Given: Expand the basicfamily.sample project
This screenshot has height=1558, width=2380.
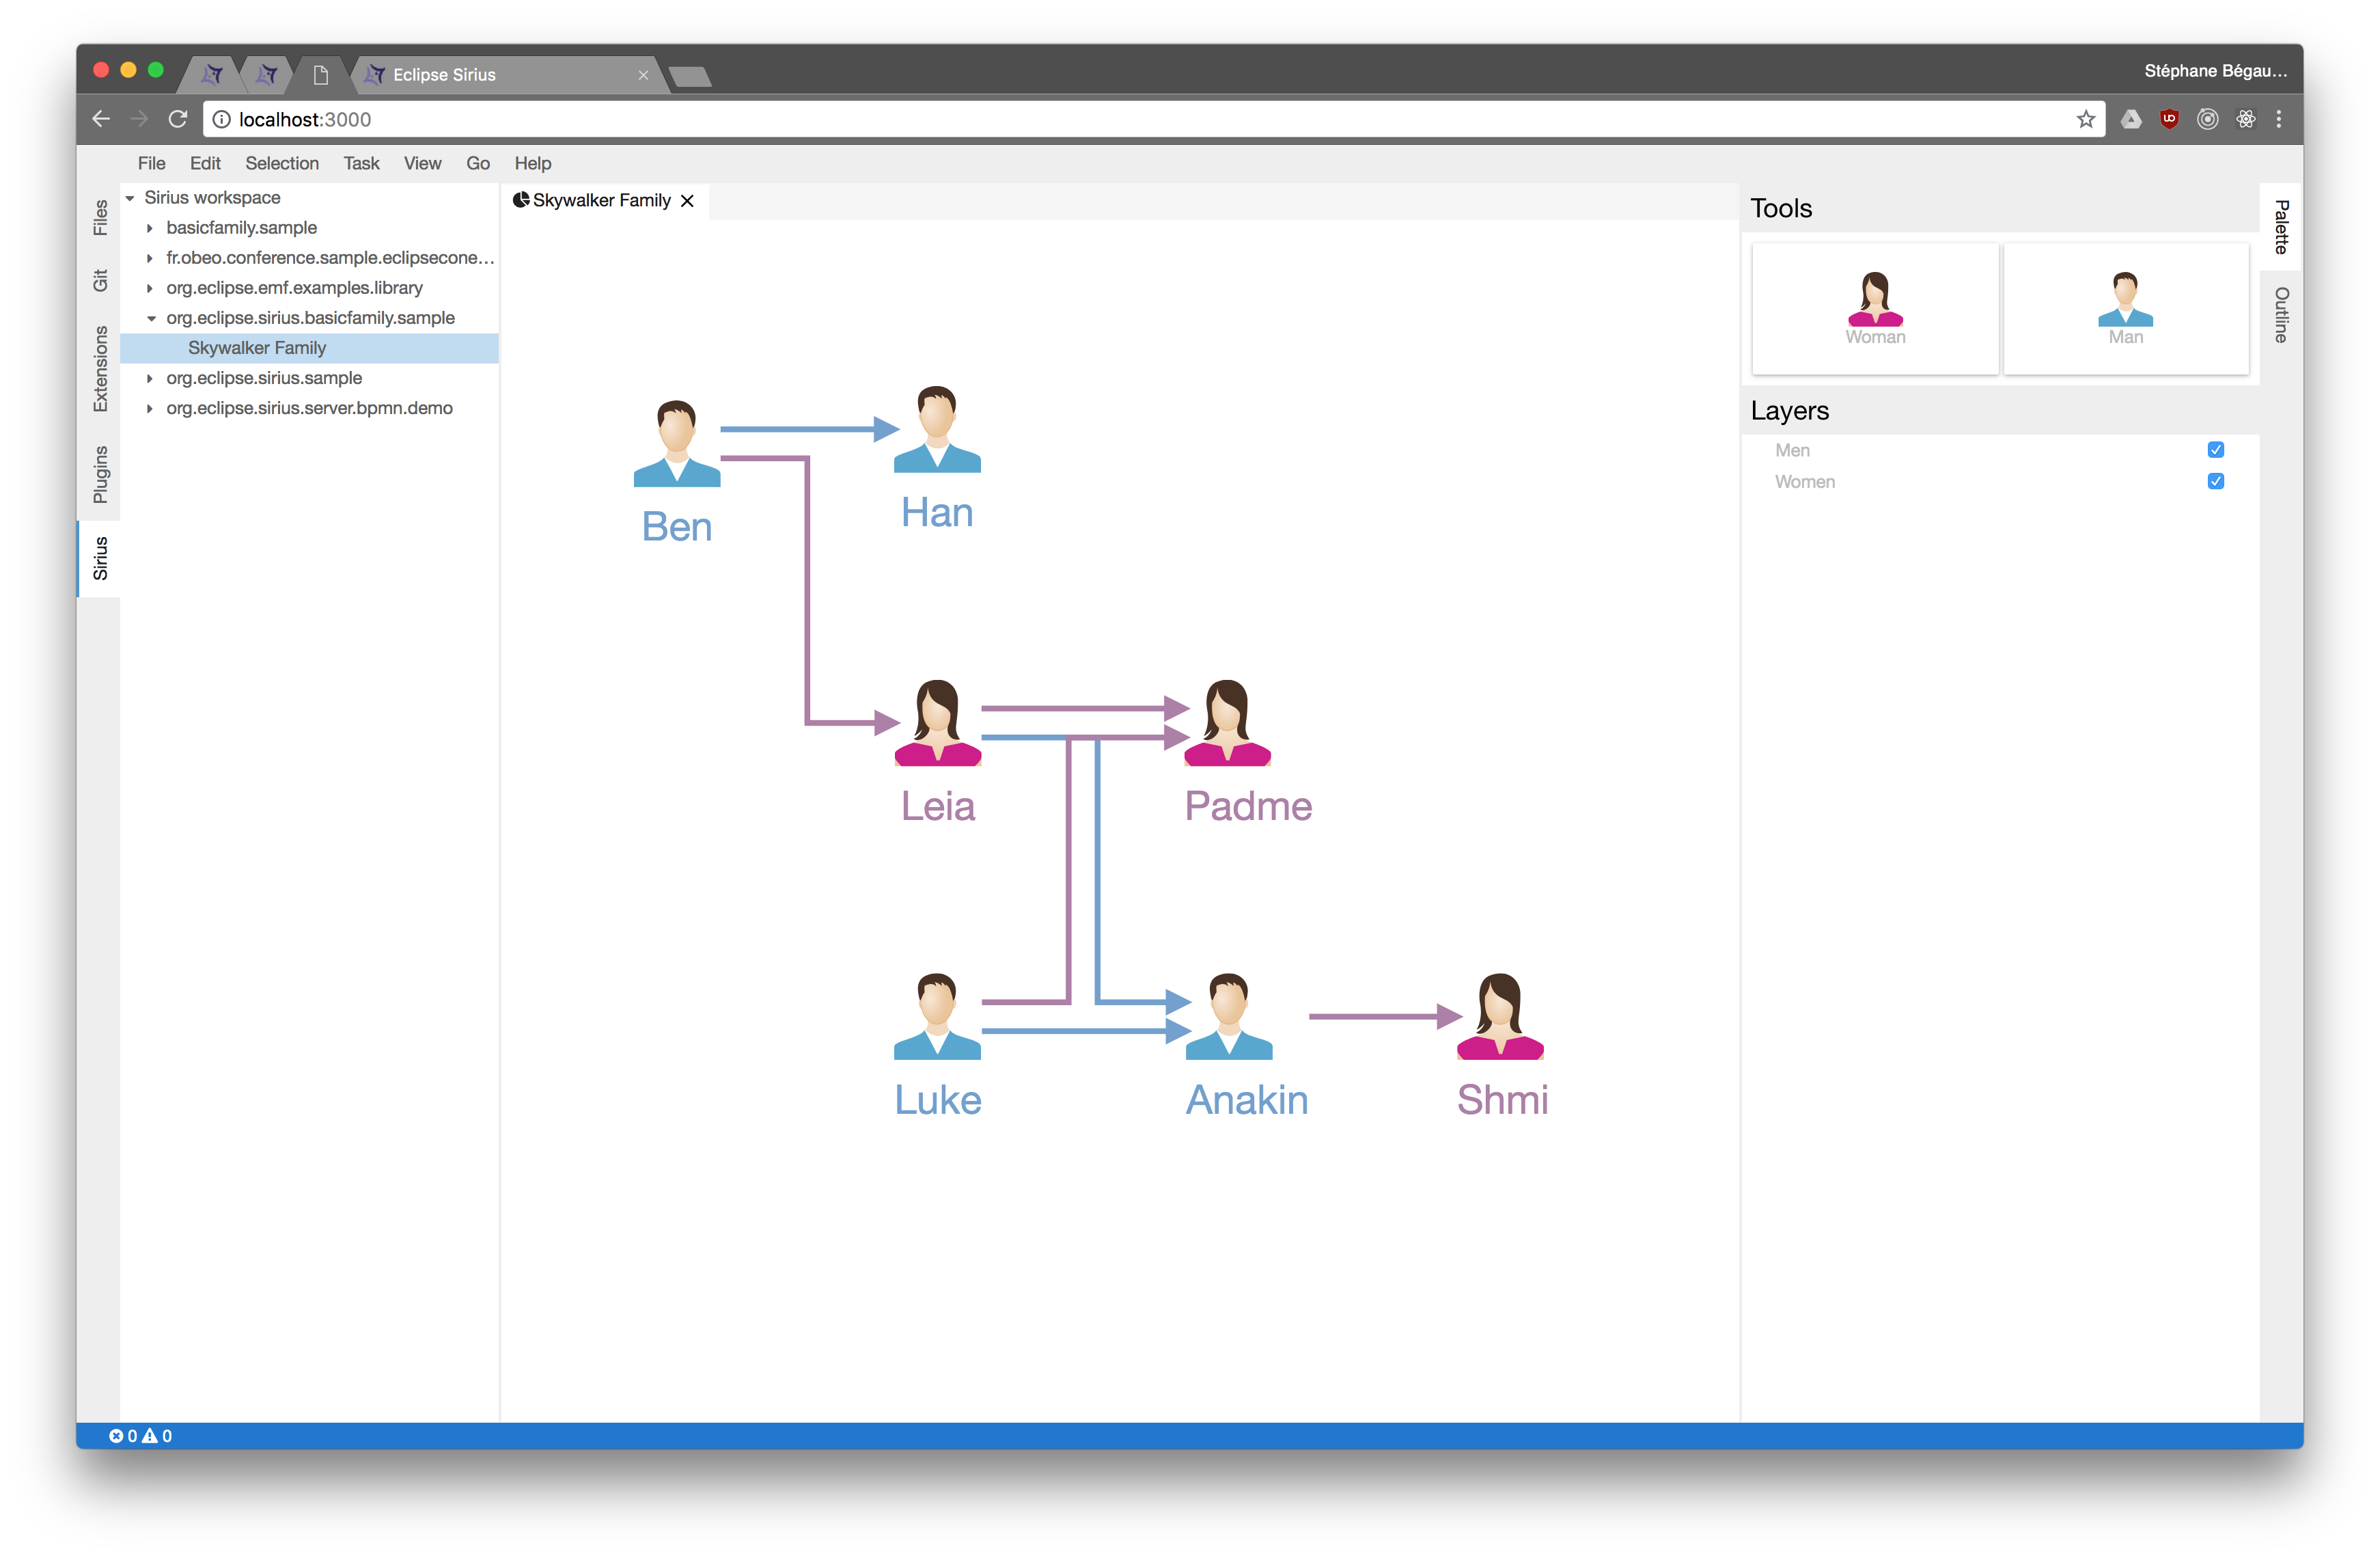Looking at the screenshot, I should [x=150, y=228].
